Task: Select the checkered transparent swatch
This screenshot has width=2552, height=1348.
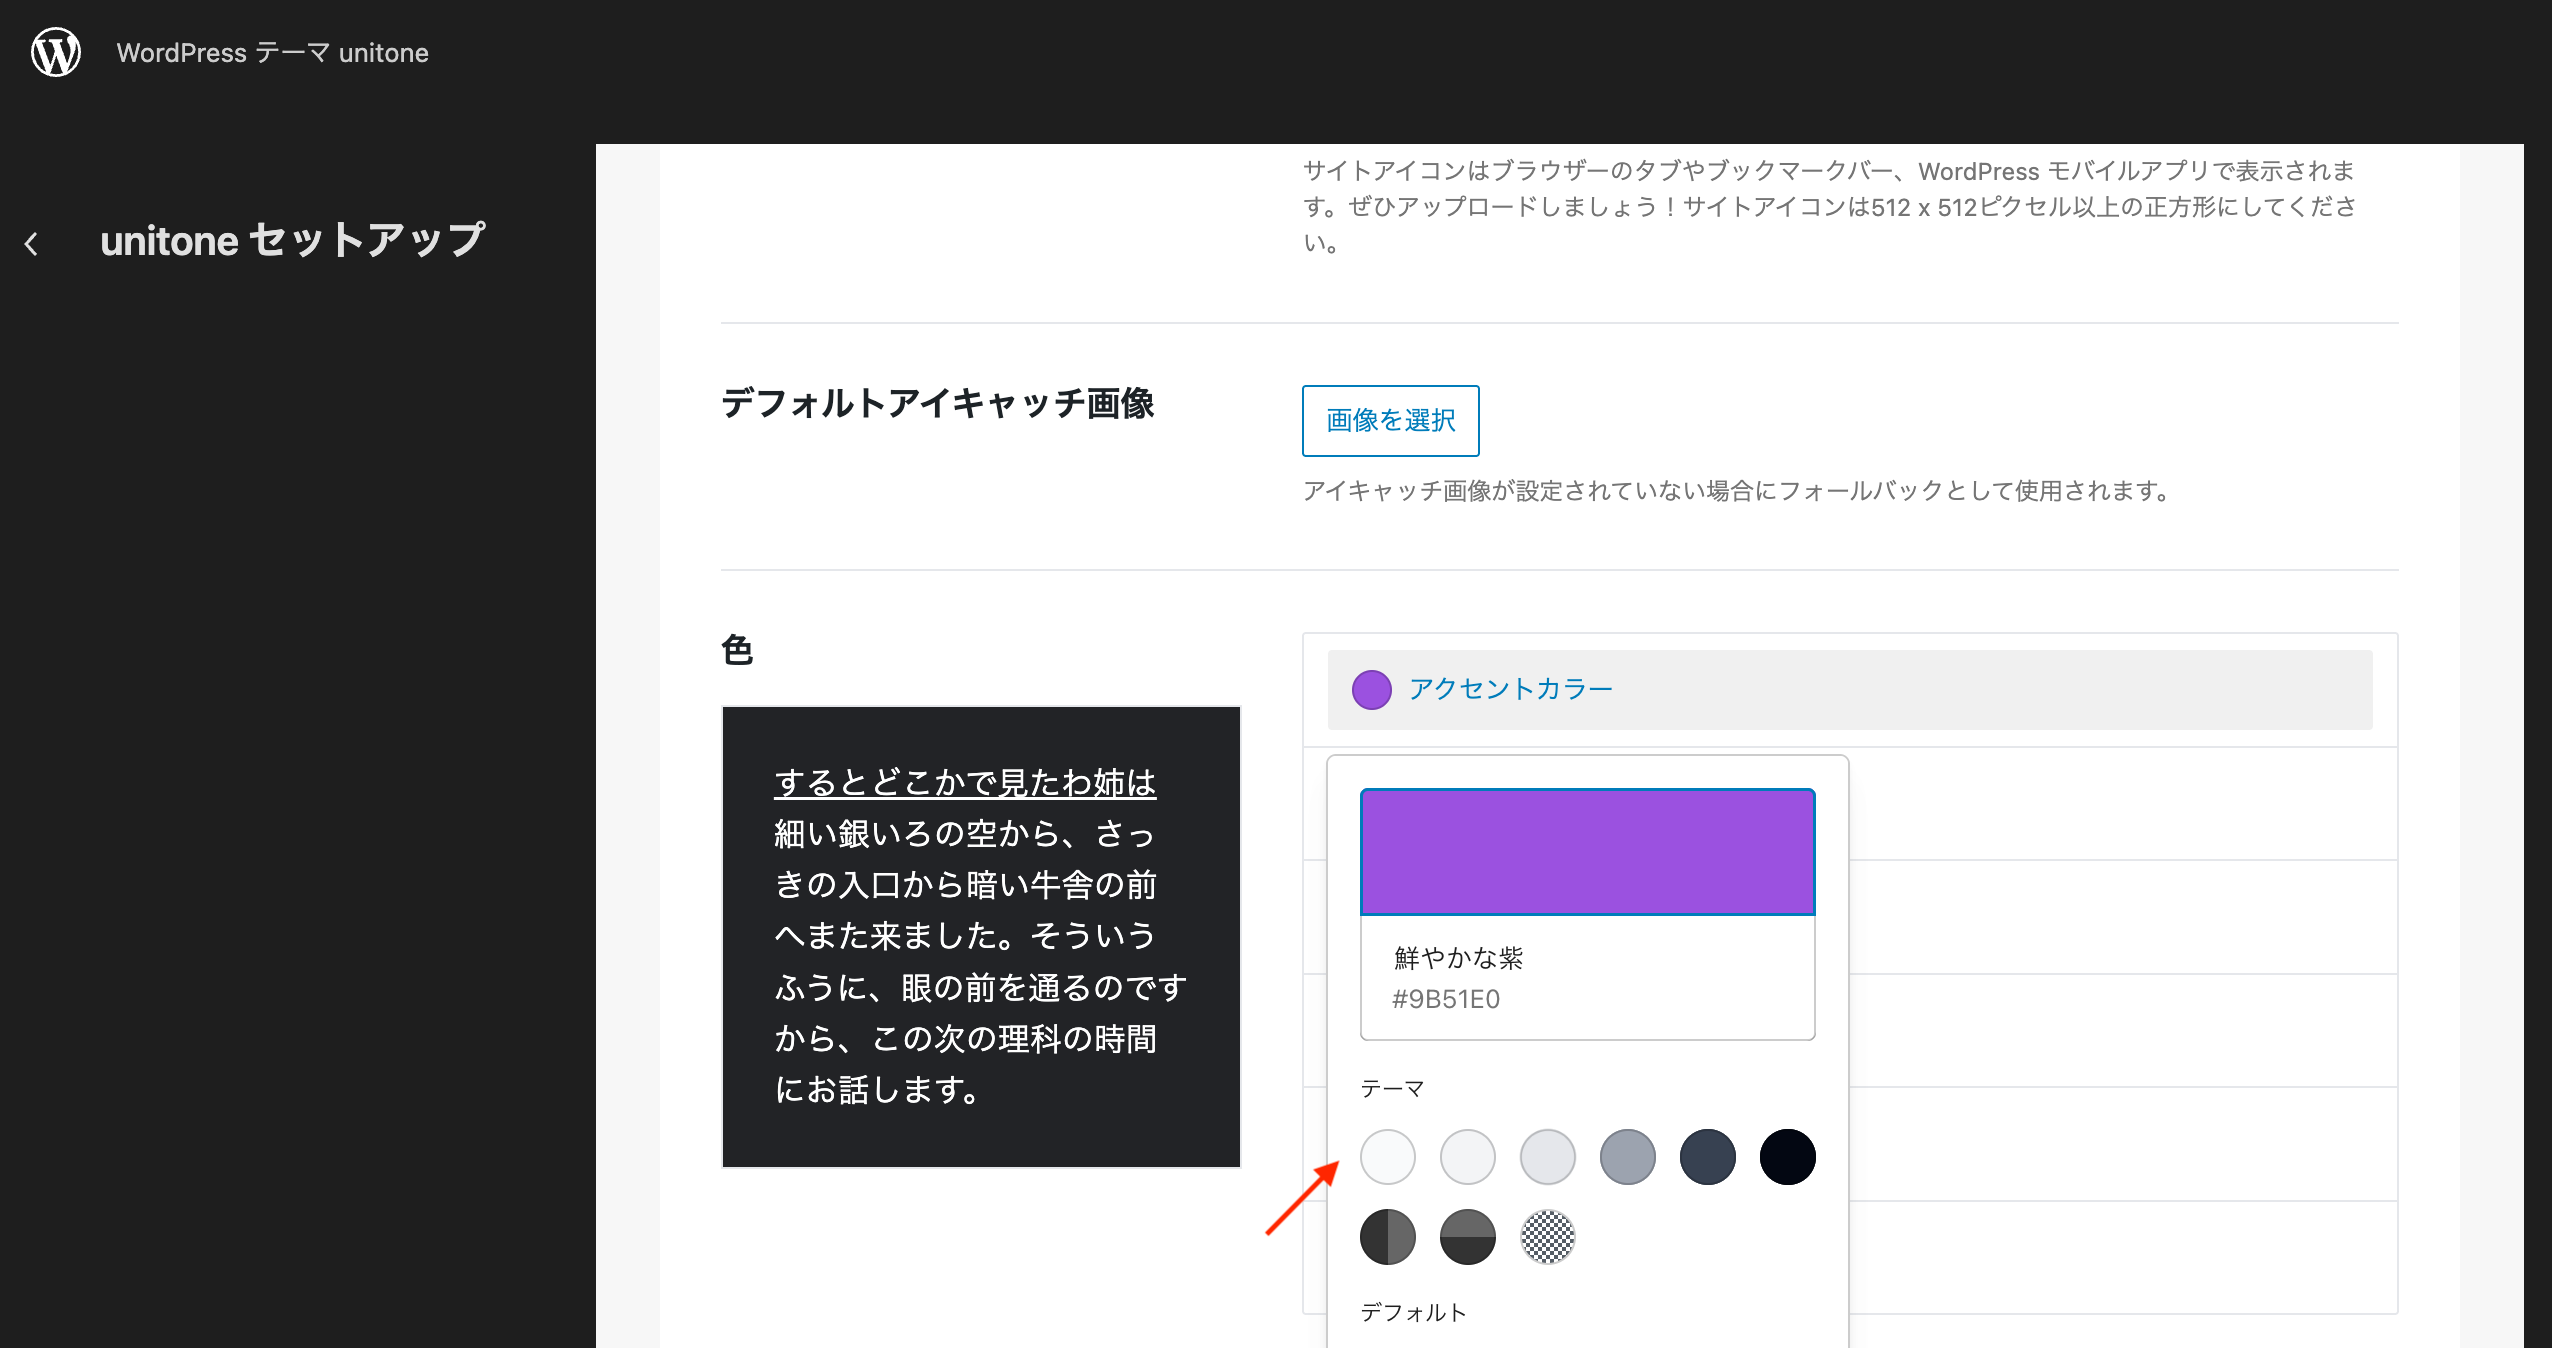Action: 1547,1237
